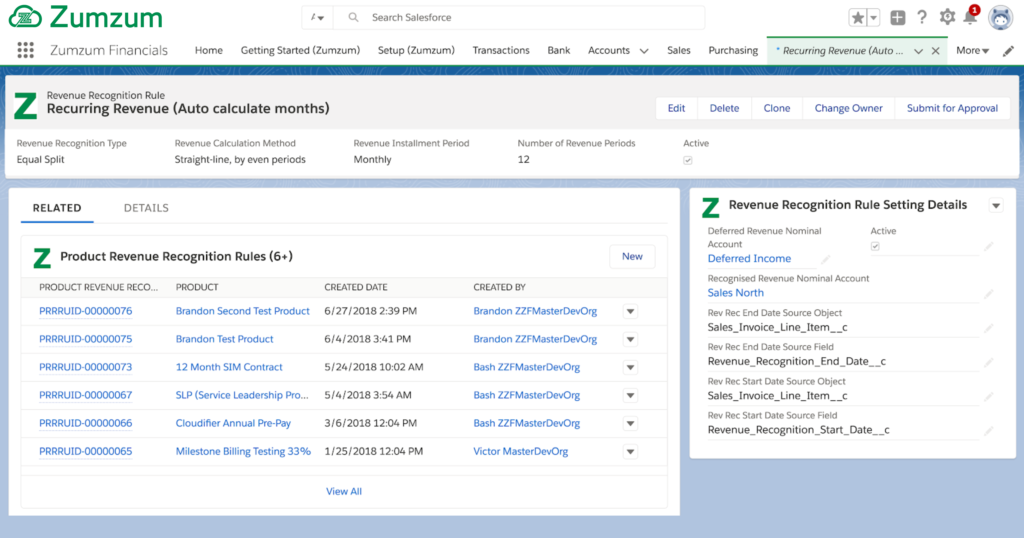Open row actions for PRRRUID-00000065
1024x538 pixels.
(630, 452)
